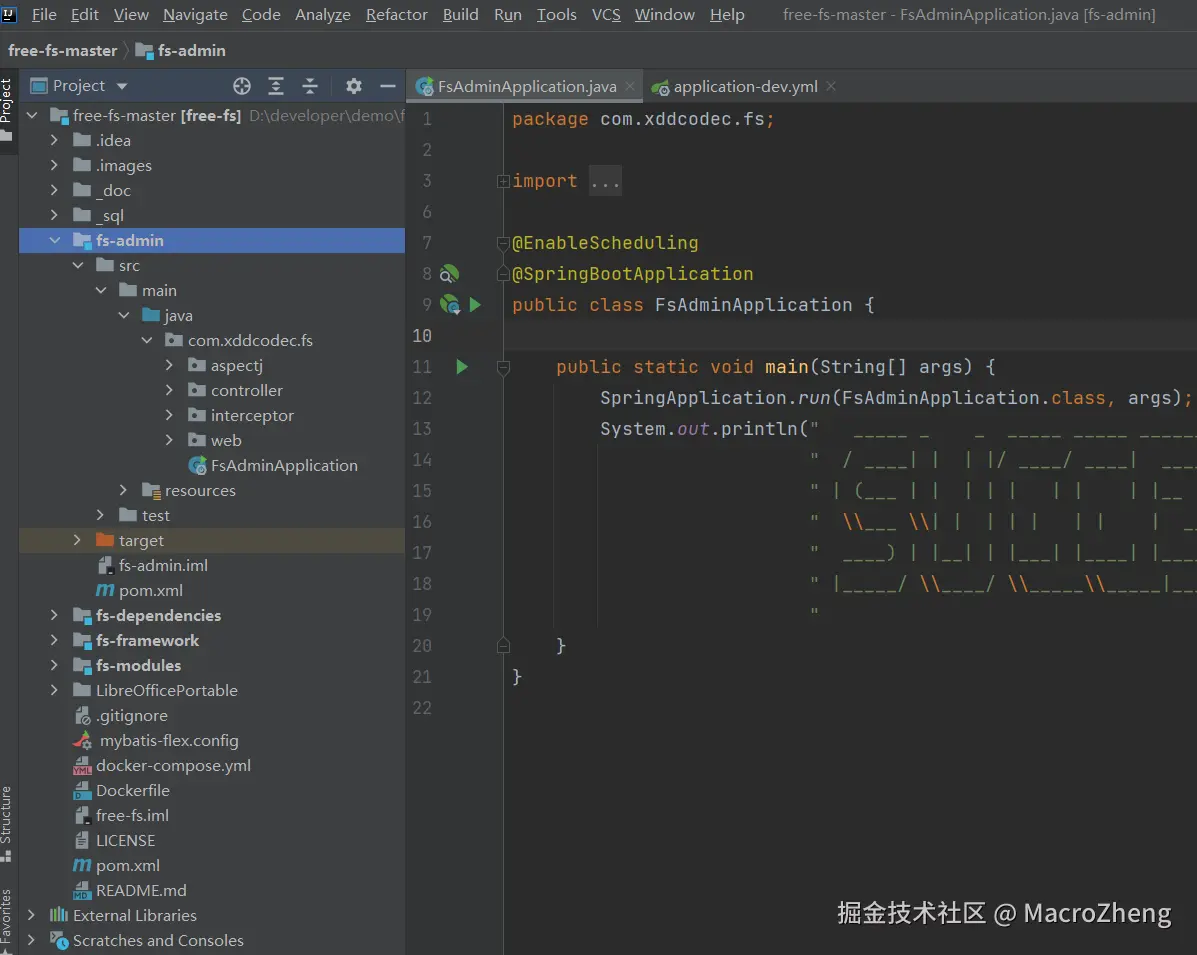Select docker-compose.yml in project tree
1197x955 pixels.
pyautogui.click(x=173, y=766)
